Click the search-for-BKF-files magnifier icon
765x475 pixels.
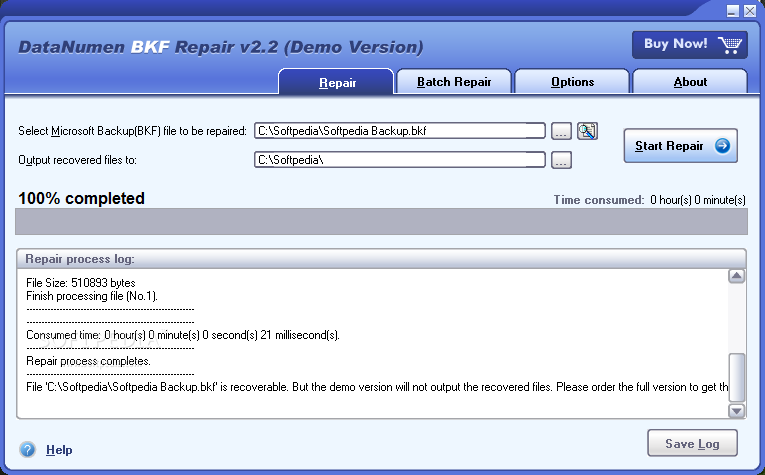[587, 131]
